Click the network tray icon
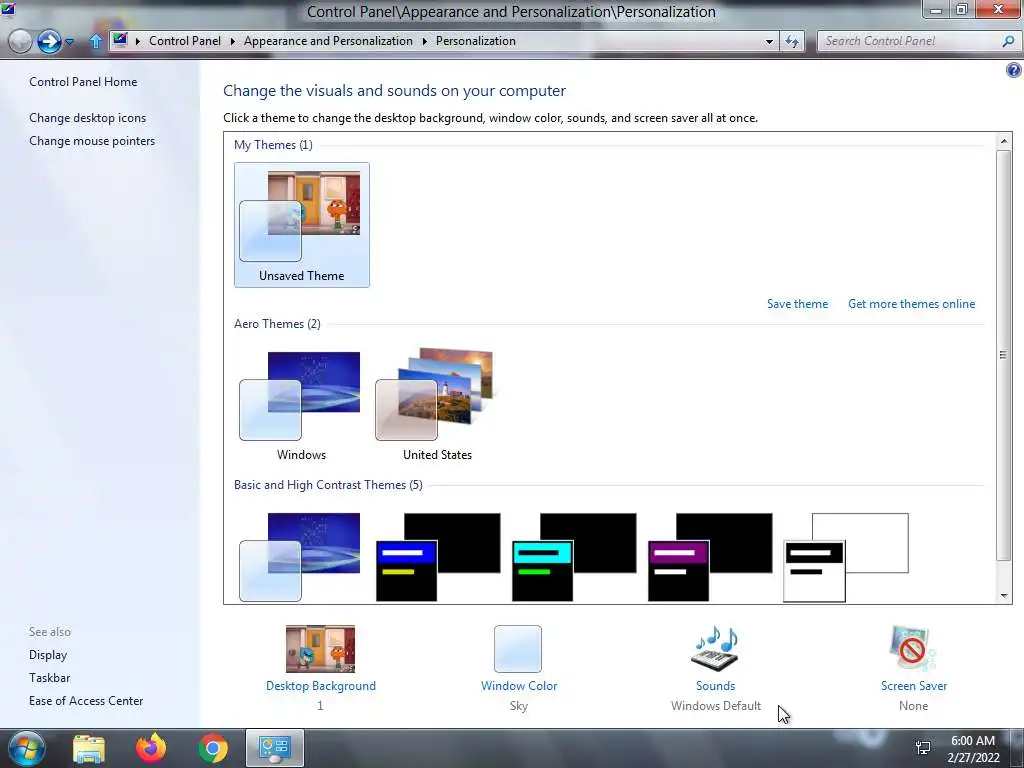The height and width of the screenshot is (768, 1024). coord(923,748)
